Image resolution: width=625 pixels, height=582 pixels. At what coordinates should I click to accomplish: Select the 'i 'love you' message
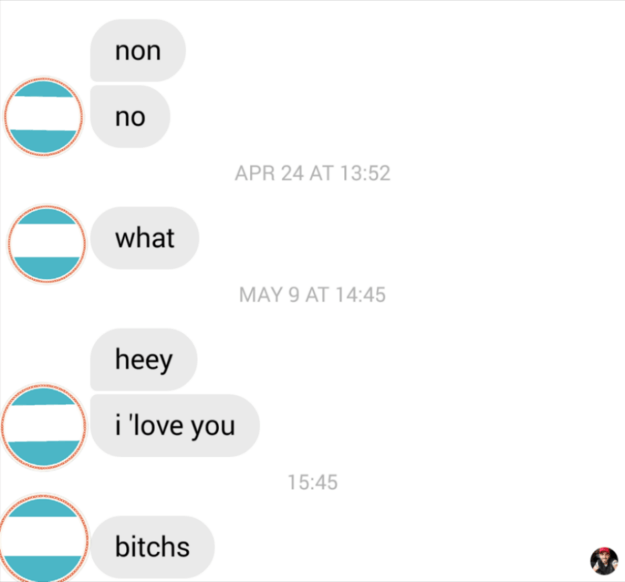[175, 425]
